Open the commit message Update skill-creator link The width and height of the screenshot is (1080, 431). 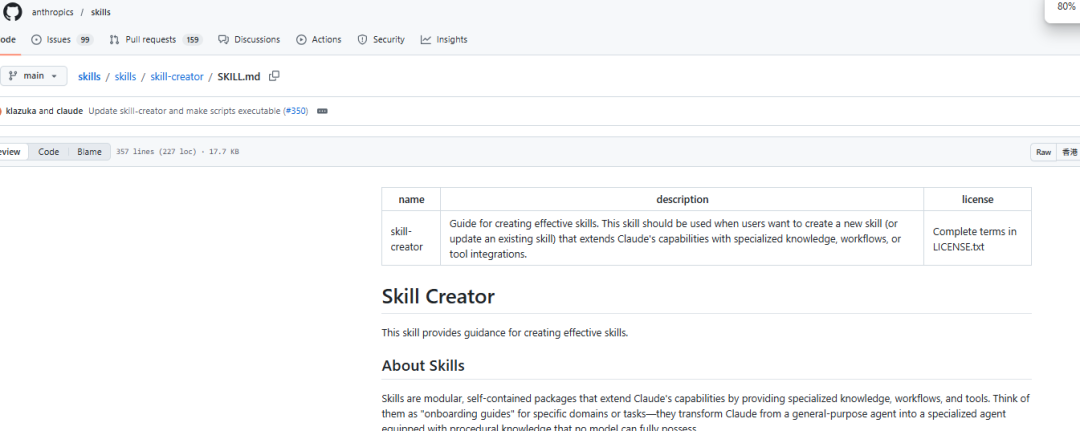click(x=185, y=111)
